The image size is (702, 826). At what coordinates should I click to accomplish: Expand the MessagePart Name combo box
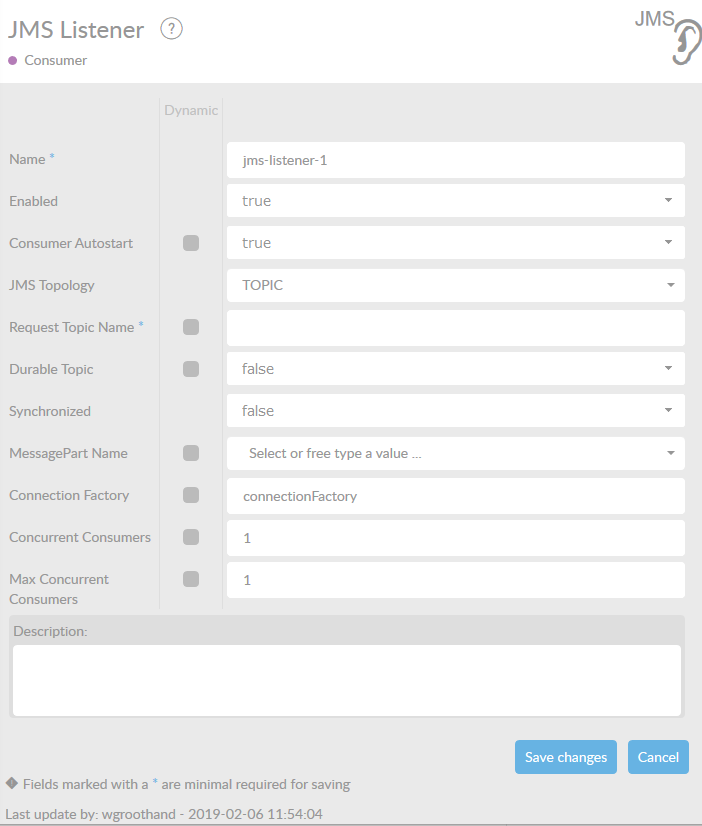click(x=455, y=453)
